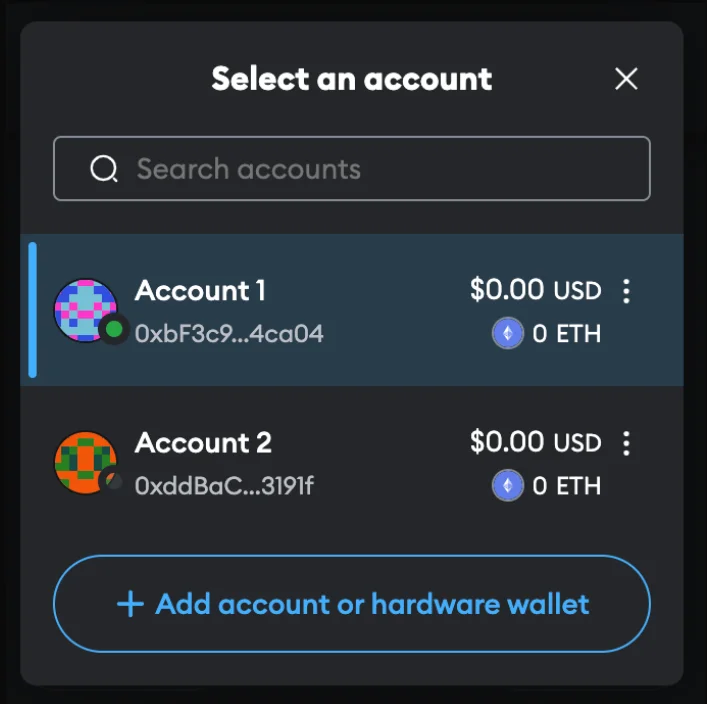
Task: Click Add account or hardware wallet button
Action: click(352, 604)
